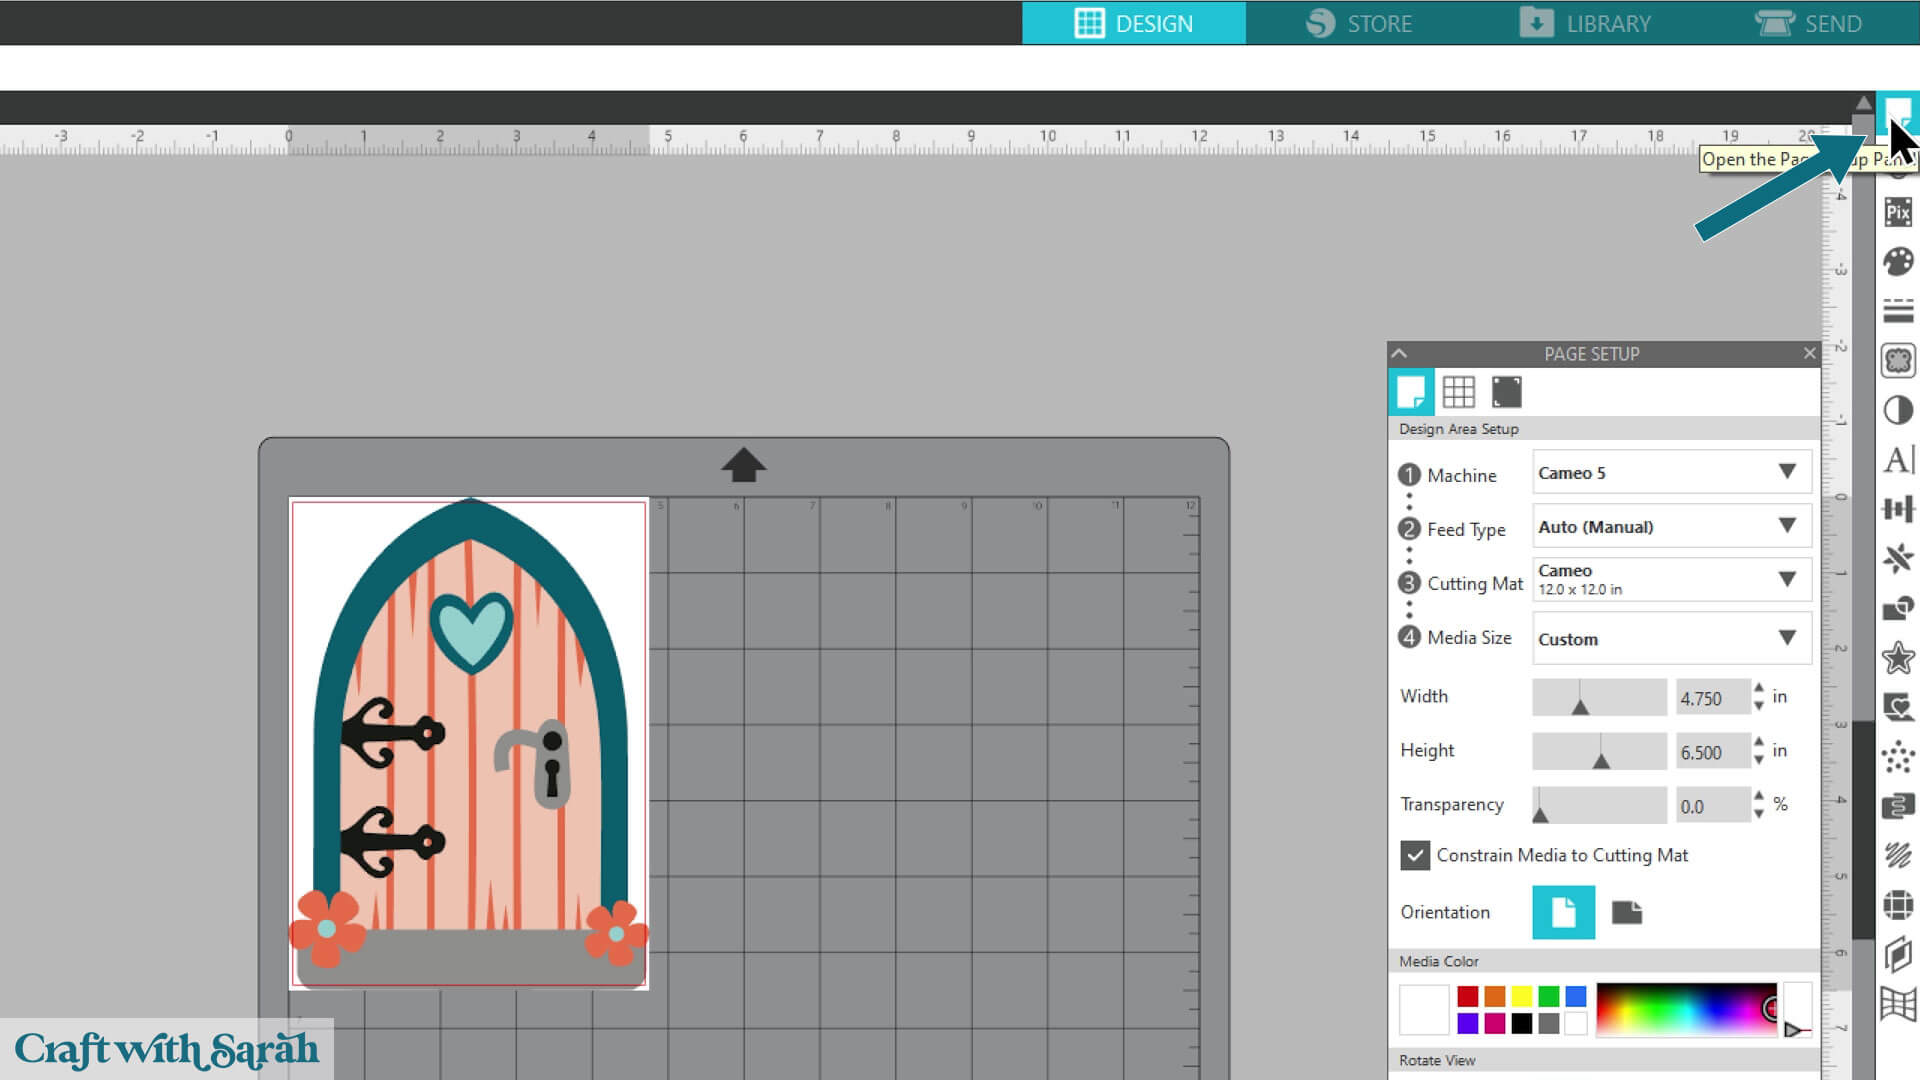
Task: Open the SEND tab
Action: tap(1808, 23)
